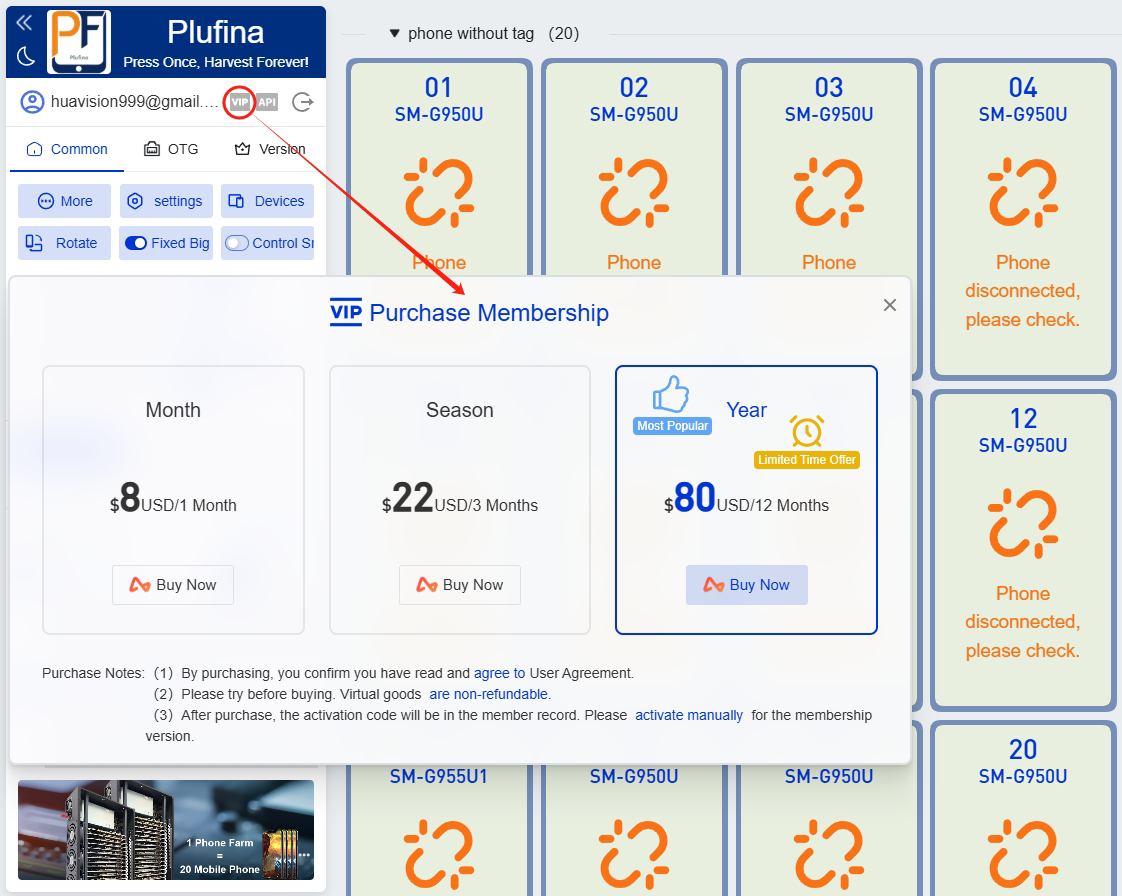Click the 'Press Once, Harvest Forever!' slogan

[216, 62]
